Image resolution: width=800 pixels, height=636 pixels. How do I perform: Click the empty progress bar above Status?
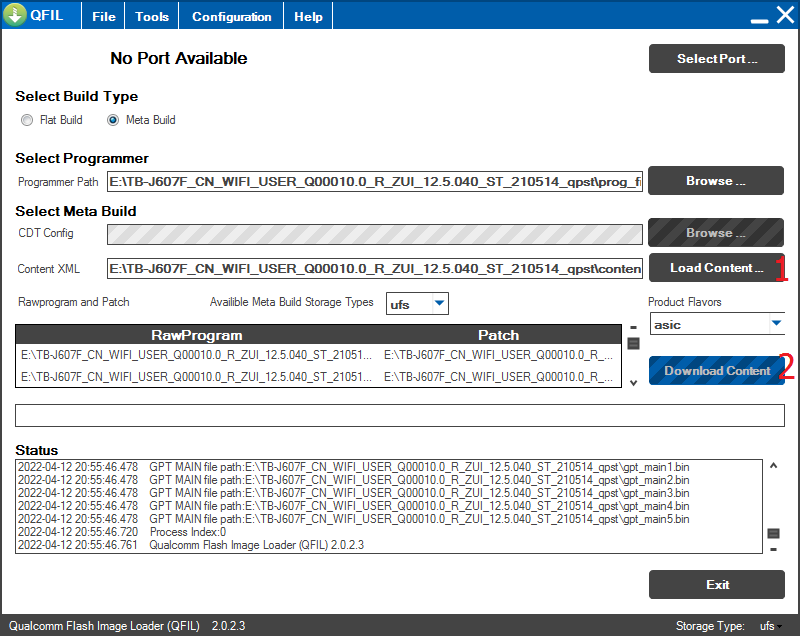(x=399, y=415)
